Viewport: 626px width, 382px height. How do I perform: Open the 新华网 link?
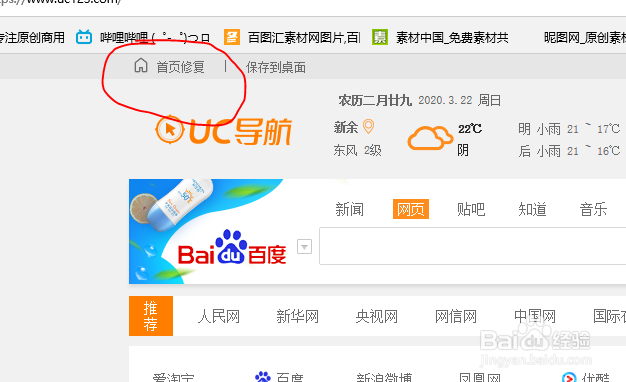coord(297,316)
